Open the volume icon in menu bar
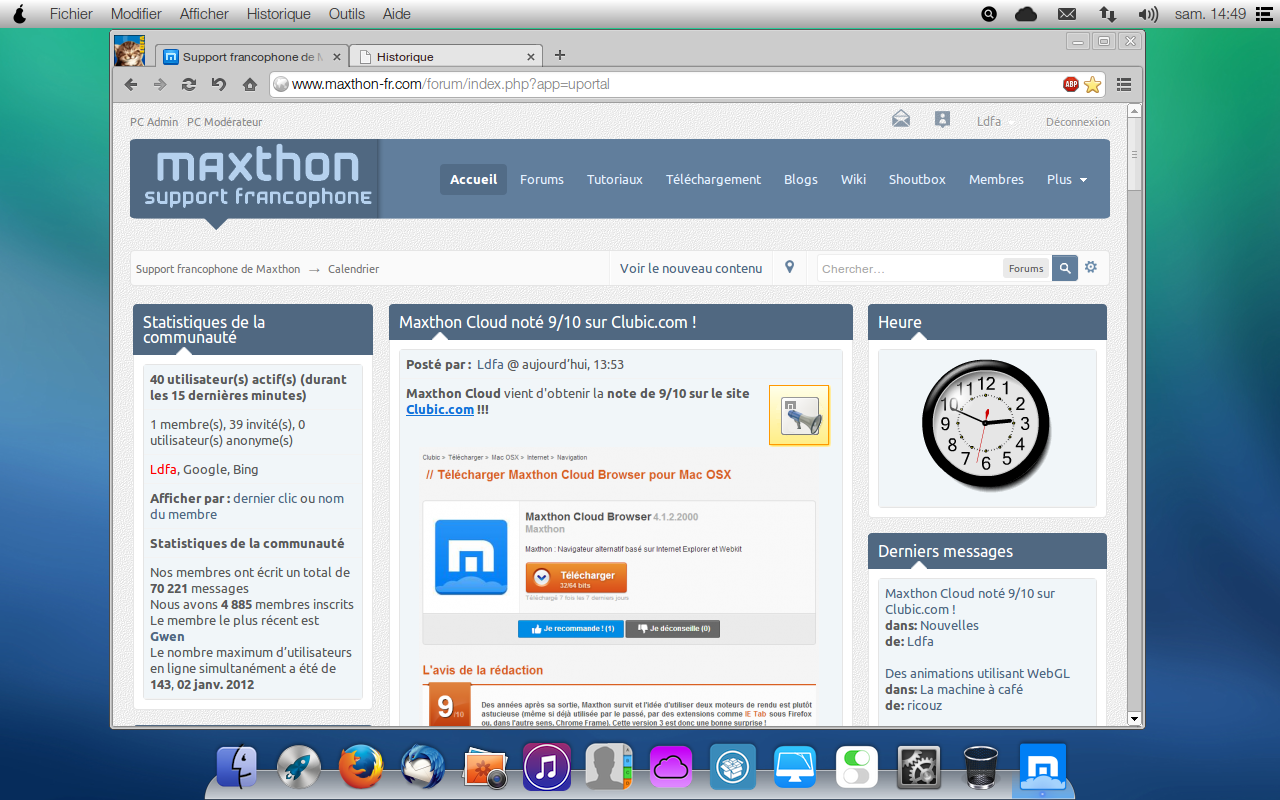This screenshot has height=800, width=1280. pos(1148,14)
